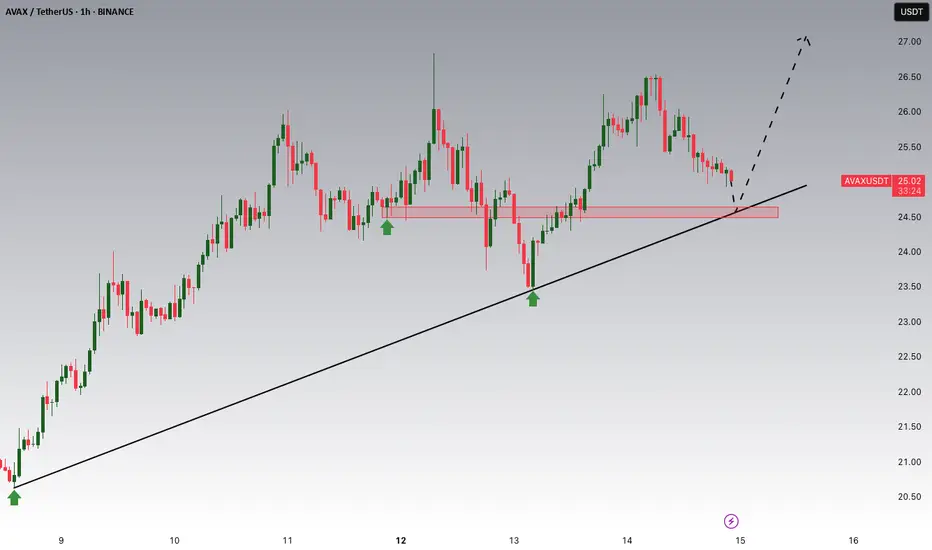
Task: Click the 24.50 price axis label
Action: [x=909, y=217]
